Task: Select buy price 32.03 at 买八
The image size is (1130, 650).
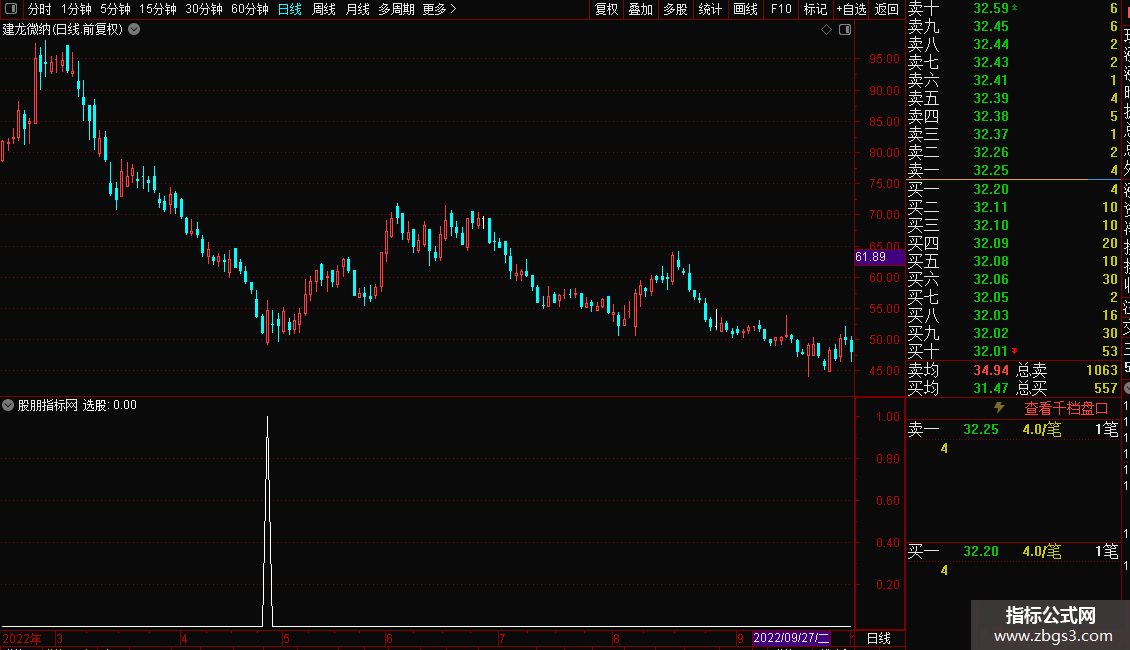Action: tap(991, 316)
